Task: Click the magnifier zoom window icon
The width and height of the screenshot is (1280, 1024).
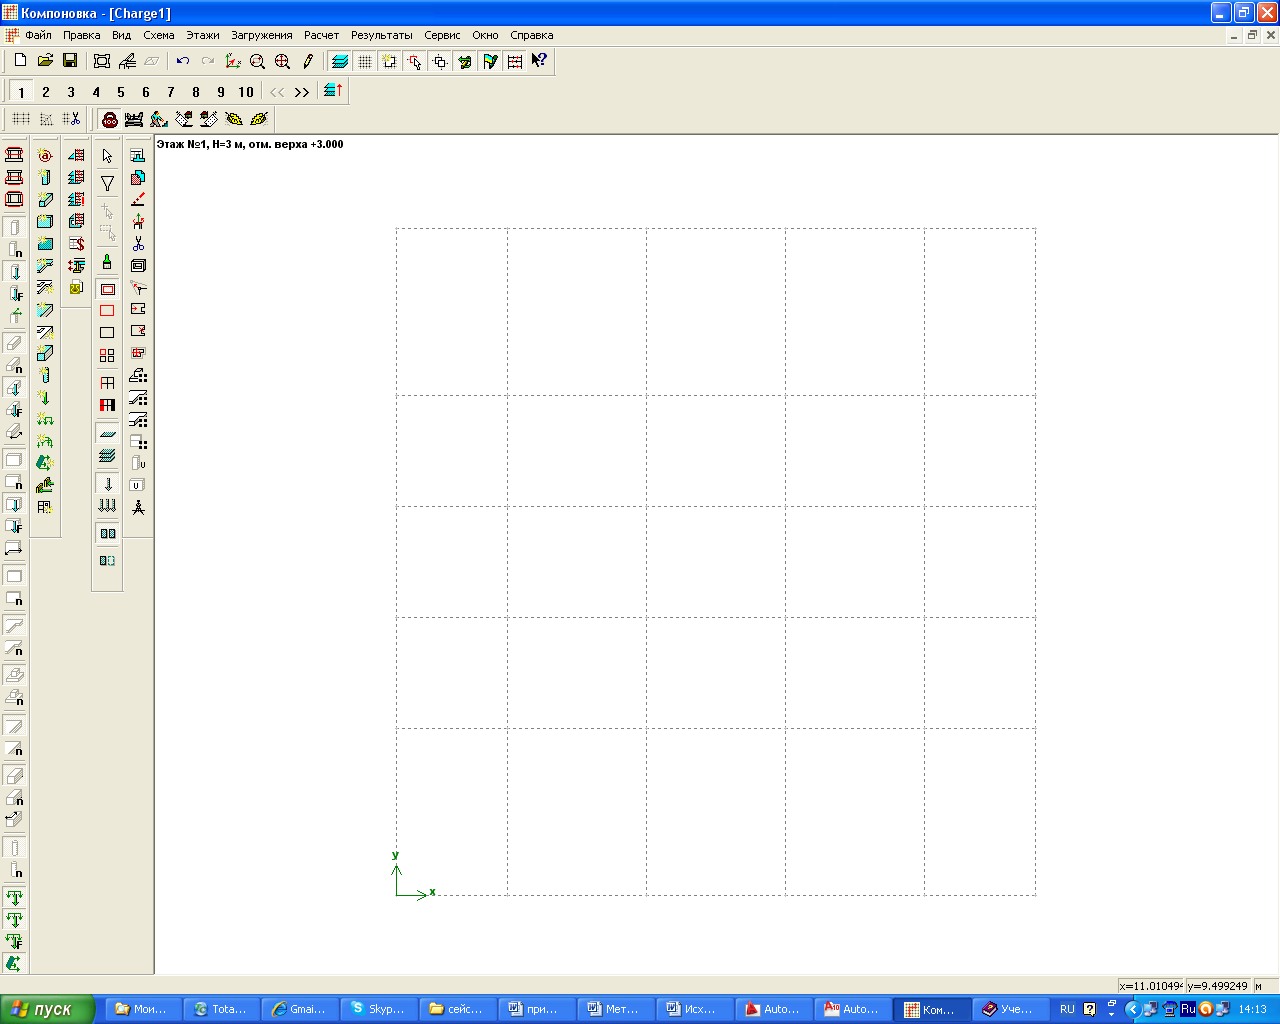Action: (x=258, y=61)
